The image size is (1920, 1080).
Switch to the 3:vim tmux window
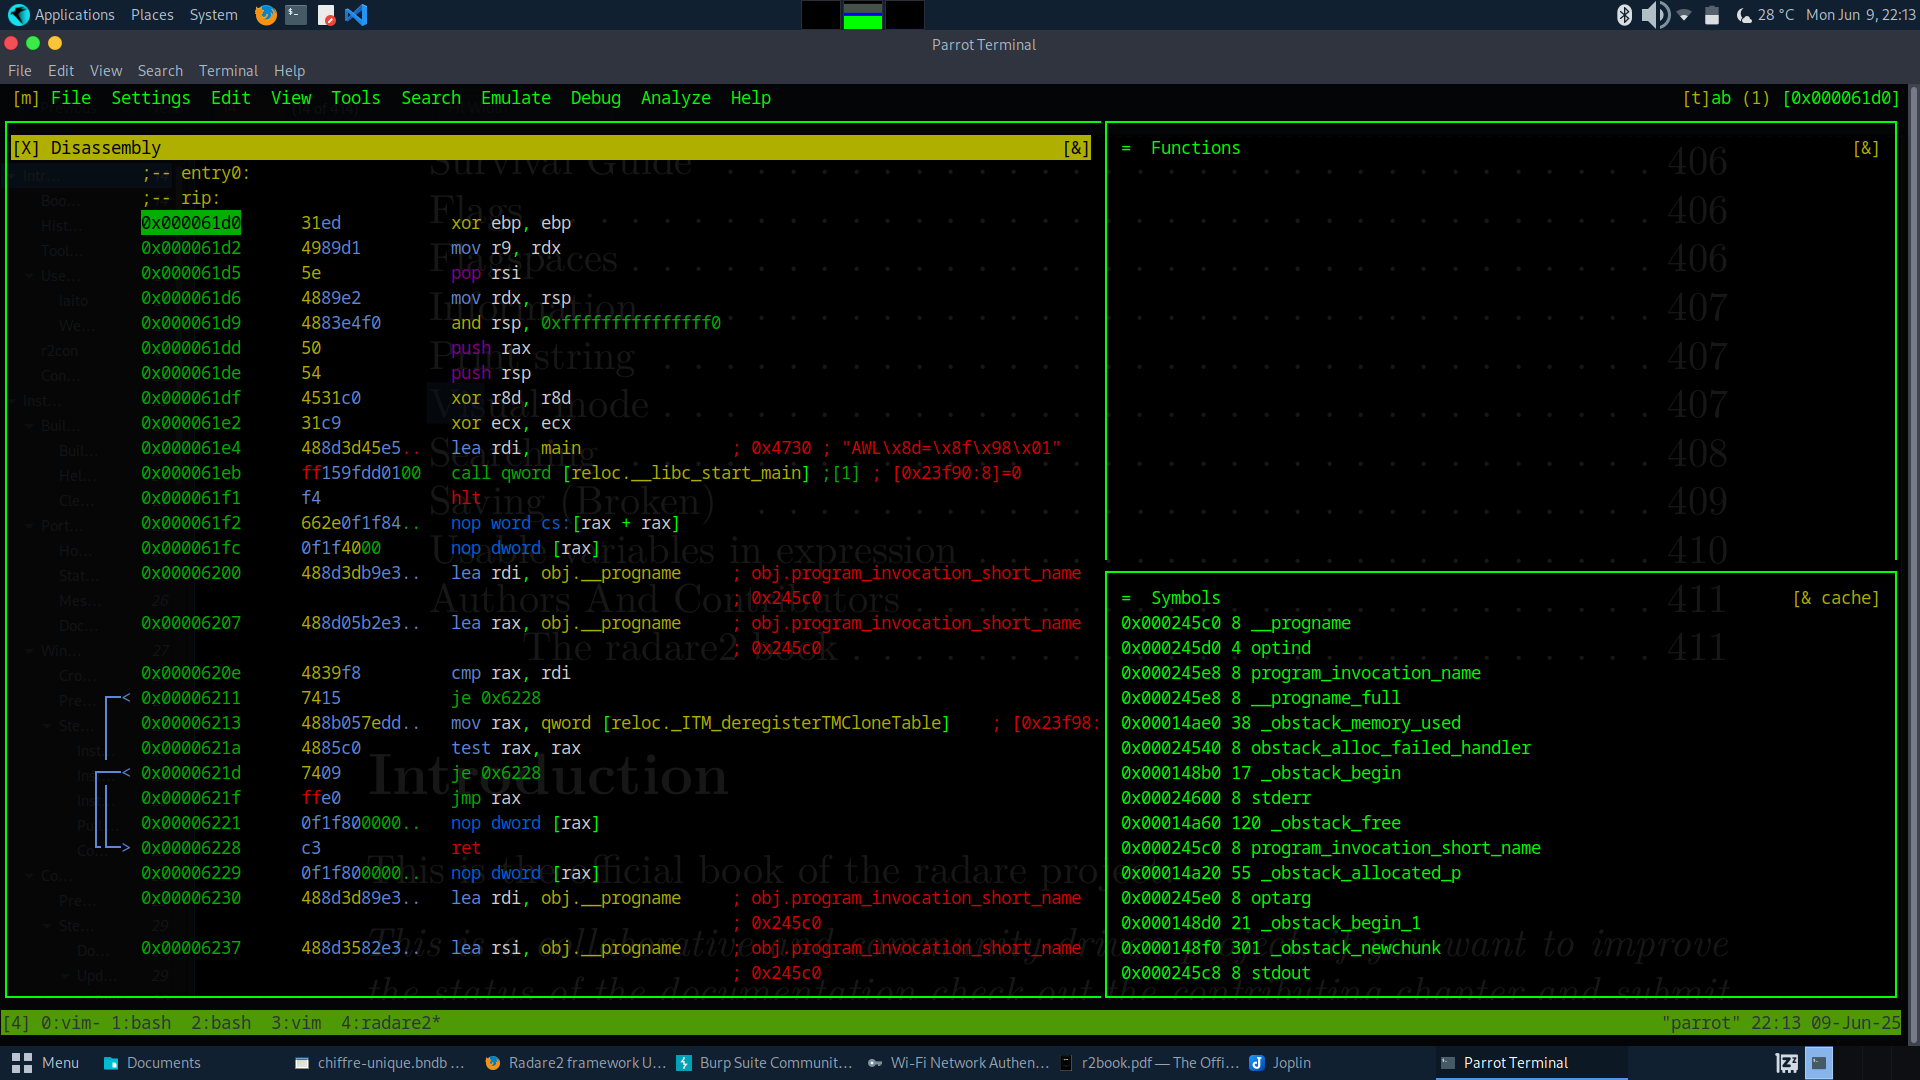(296, 1023)
